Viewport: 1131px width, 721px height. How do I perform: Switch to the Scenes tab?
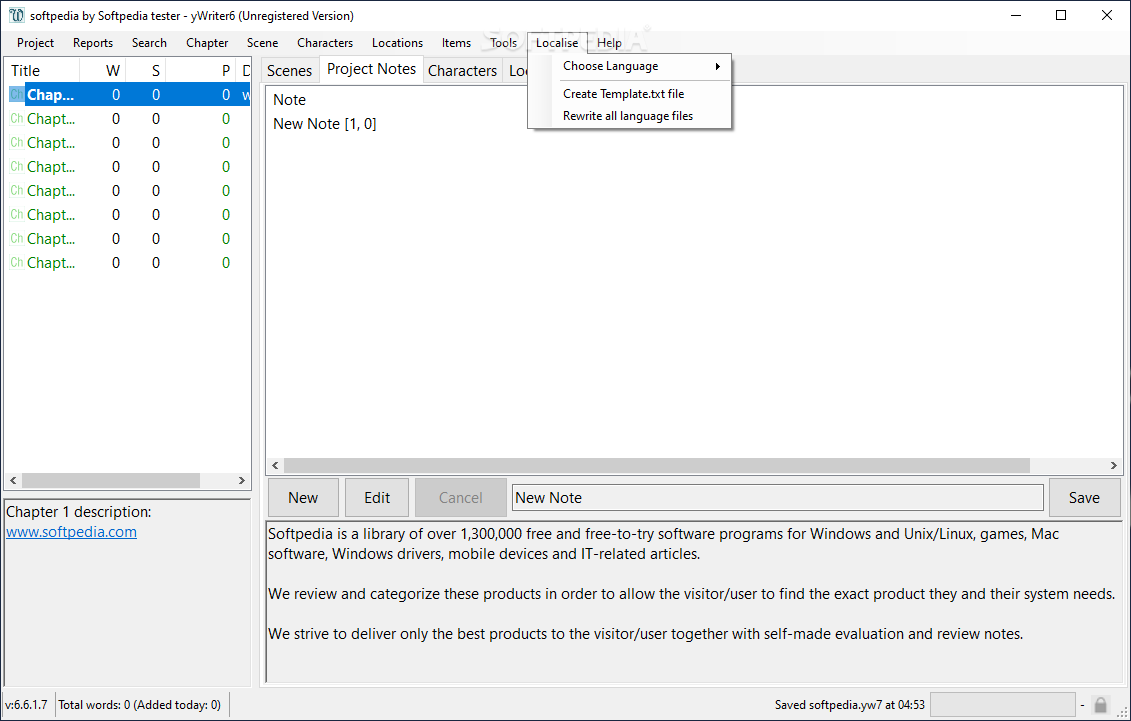click(289, 71)
